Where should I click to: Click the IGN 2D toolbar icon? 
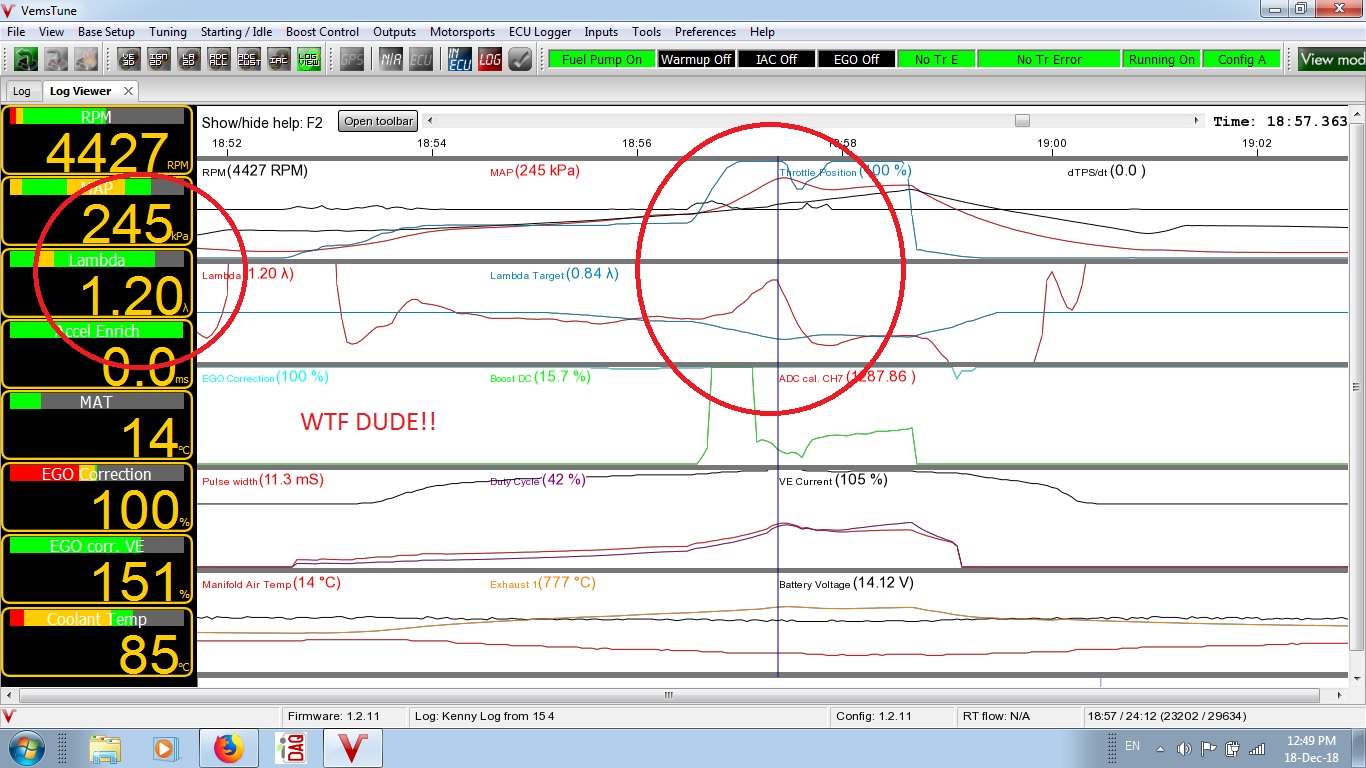[x=158, y=59]
